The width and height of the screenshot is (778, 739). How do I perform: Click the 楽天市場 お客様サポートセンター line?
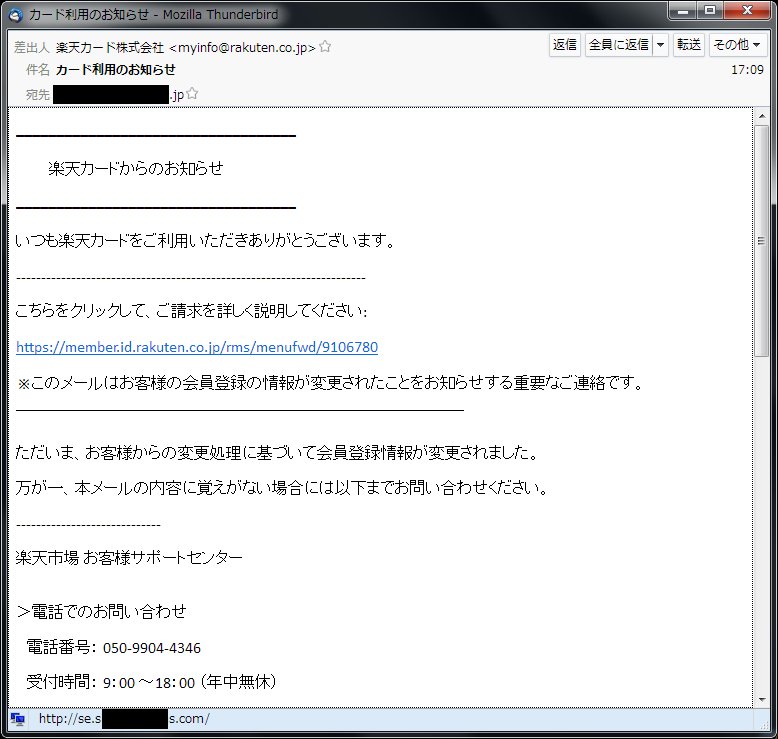tap(129, 558)
